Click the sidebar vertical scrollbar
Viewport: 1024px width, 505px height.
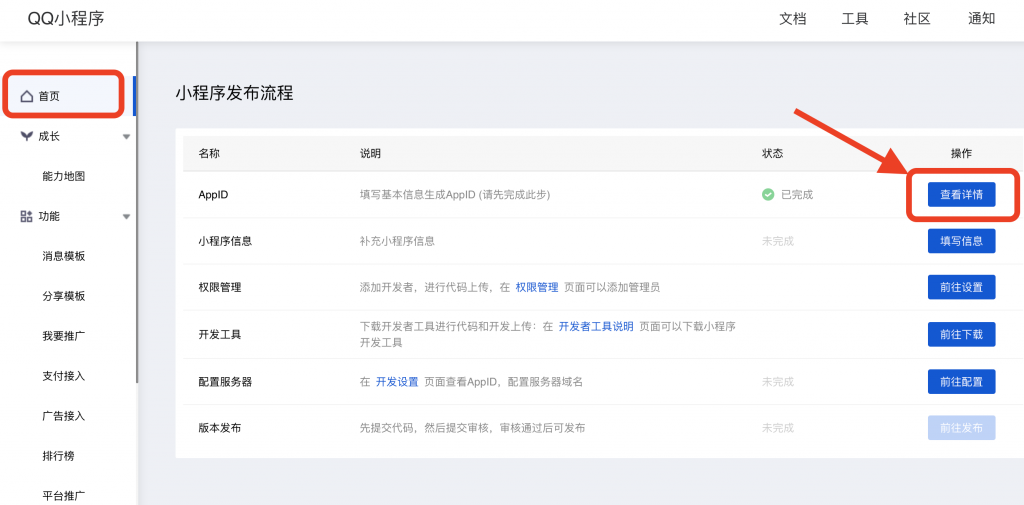click(x=136, y=250)
